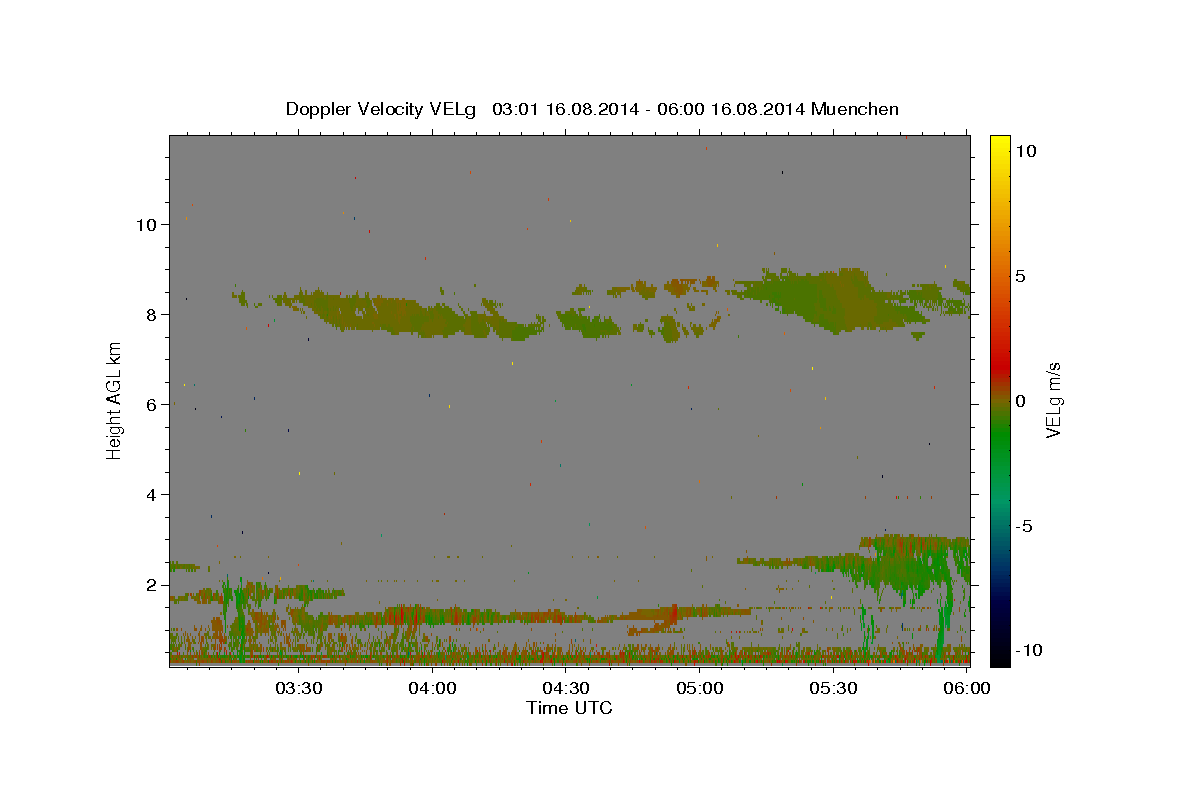This screenshot has width=1200, height=800.
Task: Click the colorbar's positive 10 value label
Action: tap(1025, 151)
